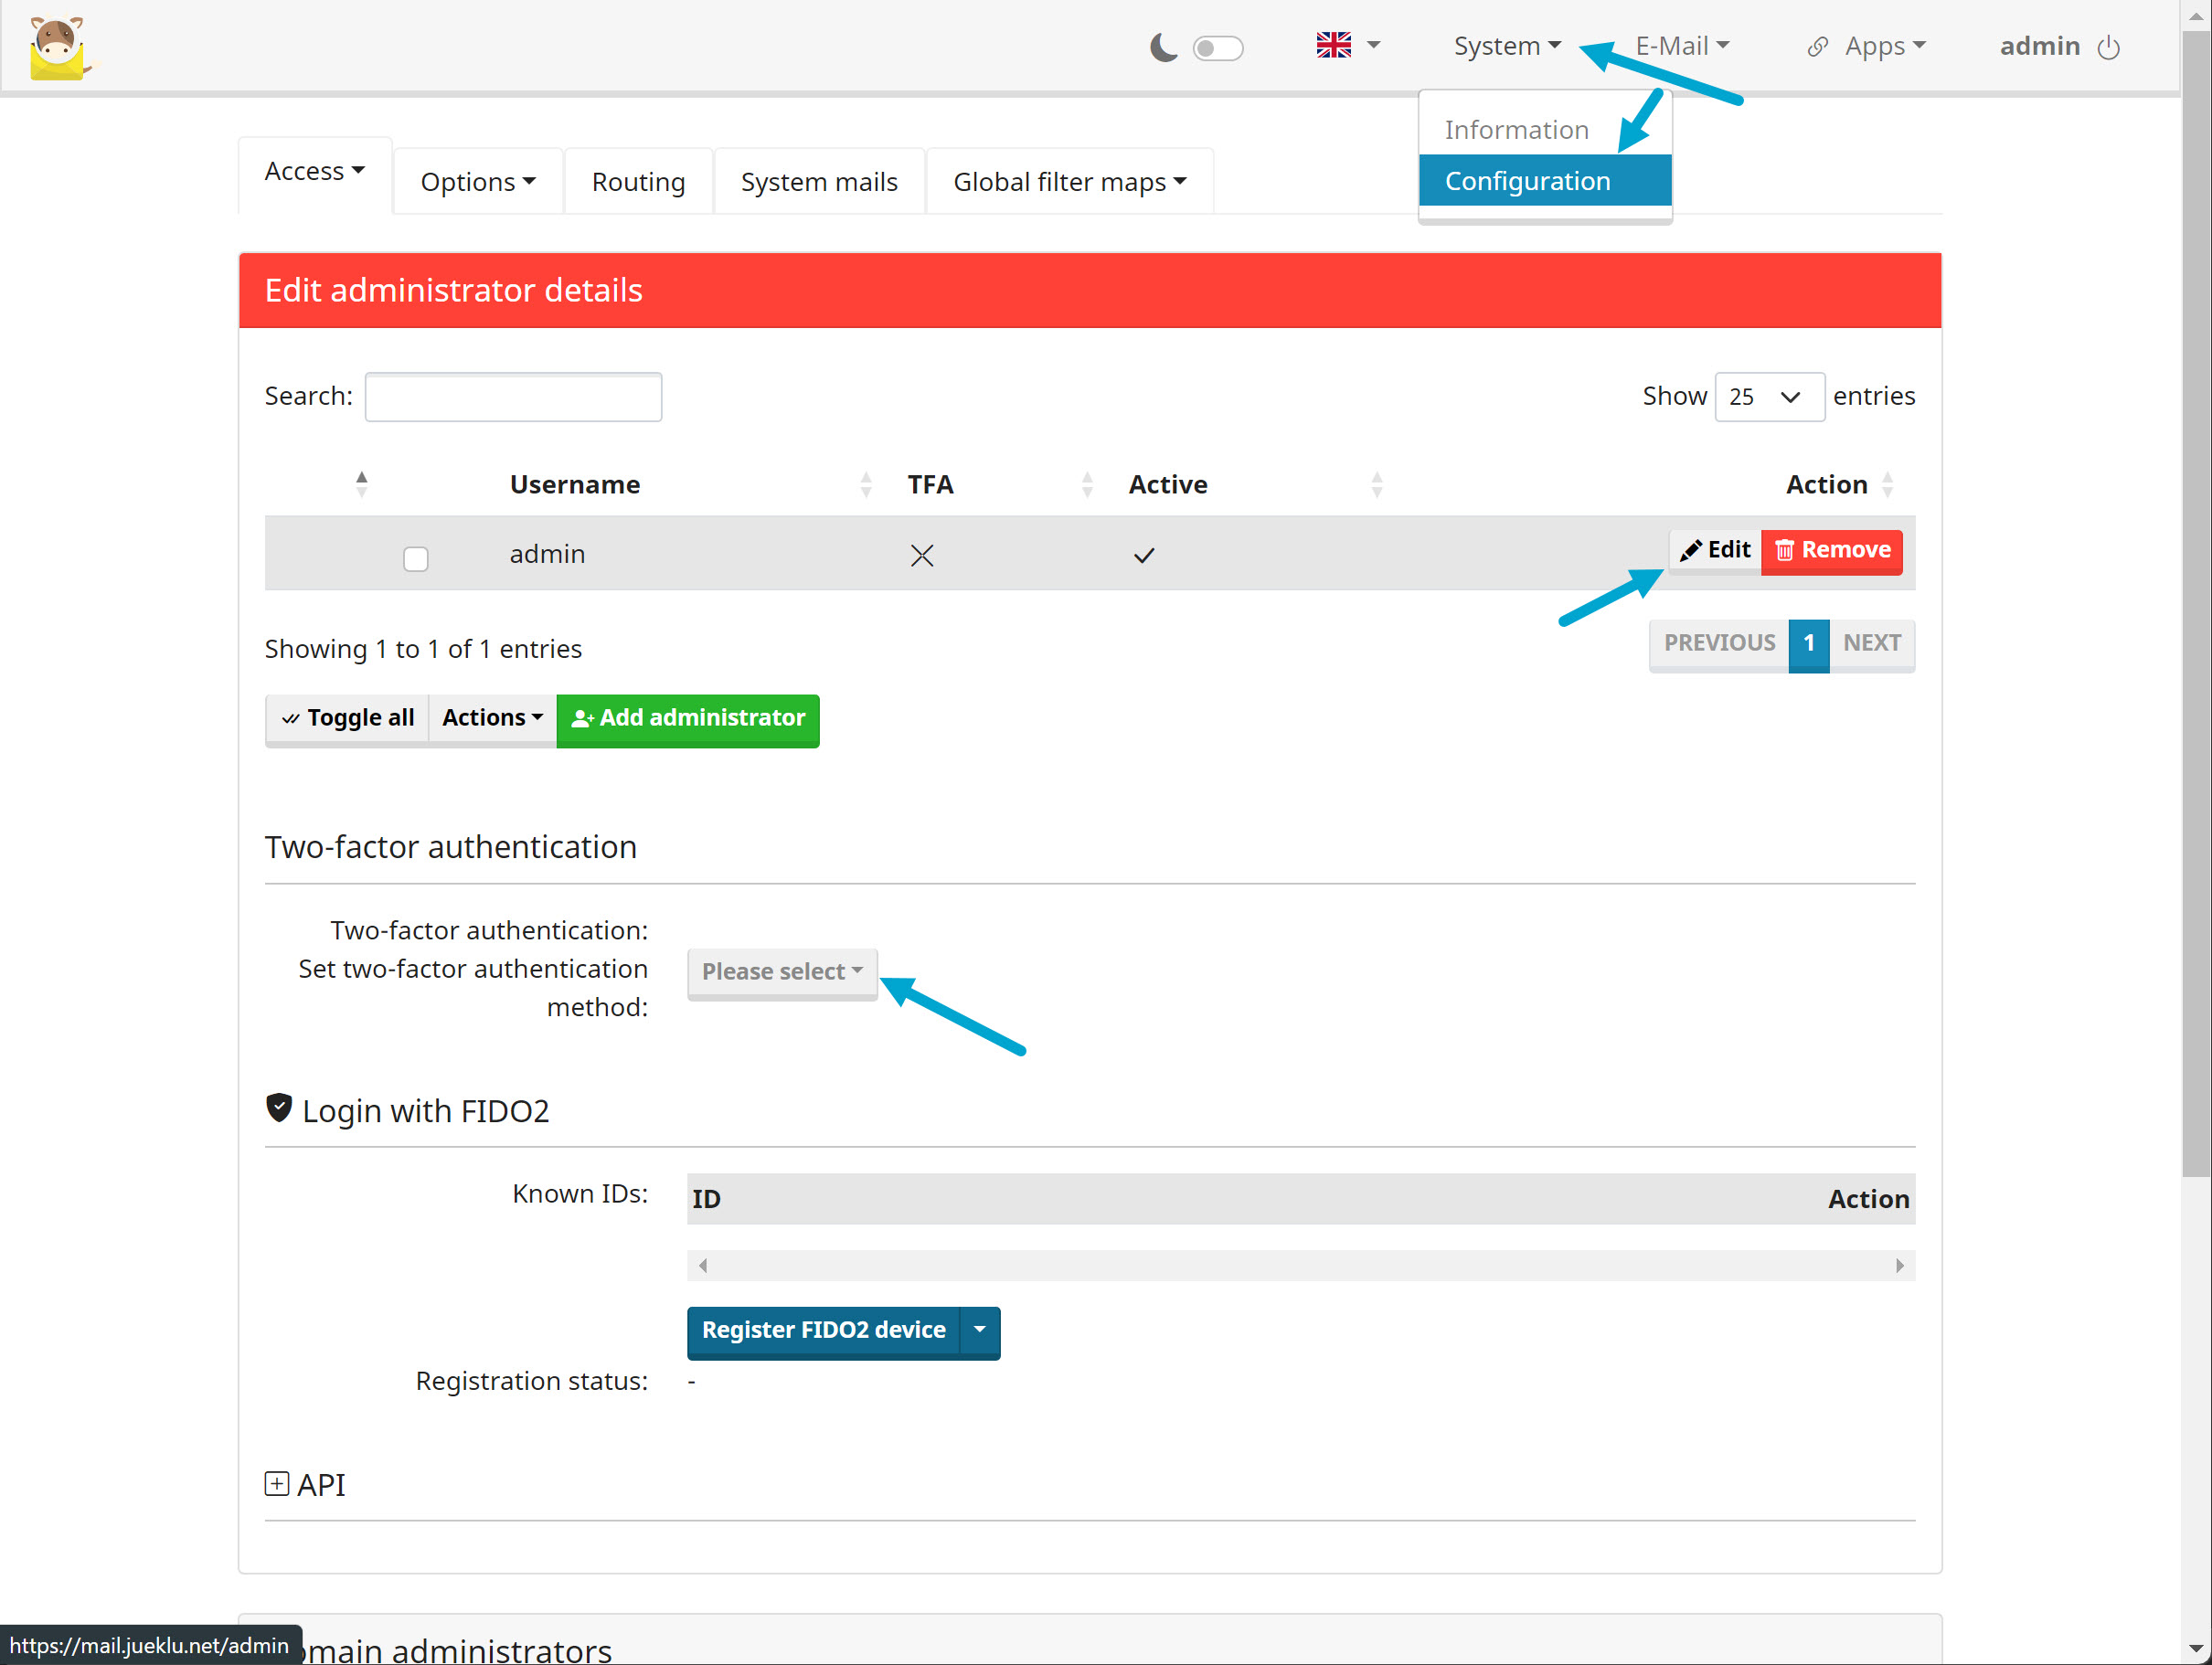Viewport: 2212px width, 1665px height.
Task: Click Toggle all to select all entries
Action: [347, 718]
